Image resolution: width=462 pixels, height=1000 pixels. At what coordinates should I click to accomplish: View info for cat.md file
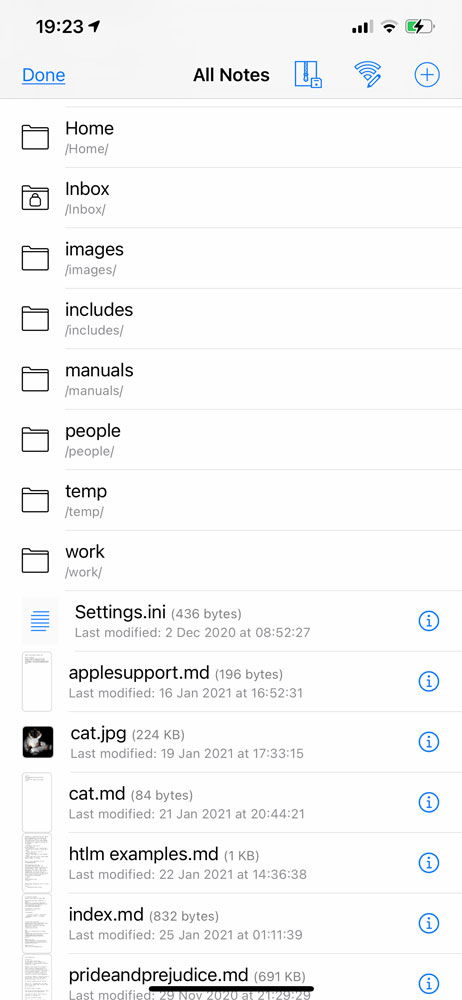[x=429, y=802]
